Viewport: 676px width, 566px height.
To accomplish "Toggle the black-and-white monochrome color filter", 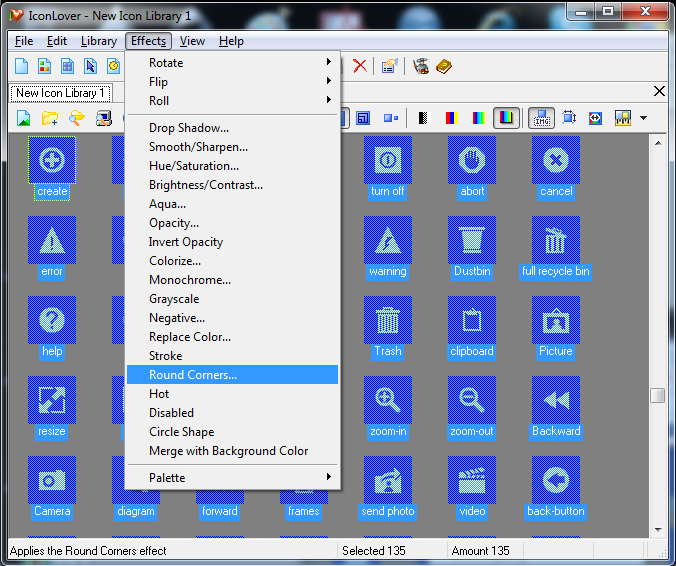I will tap(424, 118).
